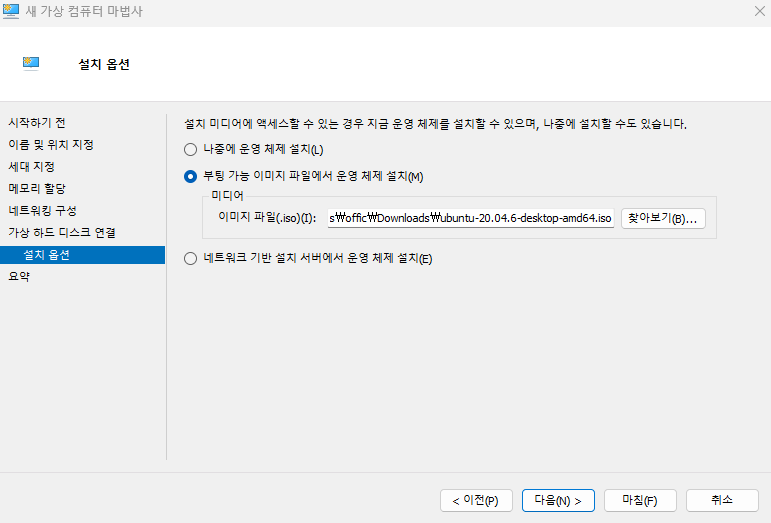
Task: Open file browser with 찾아보기(B)... button
Action: [663, 218]
